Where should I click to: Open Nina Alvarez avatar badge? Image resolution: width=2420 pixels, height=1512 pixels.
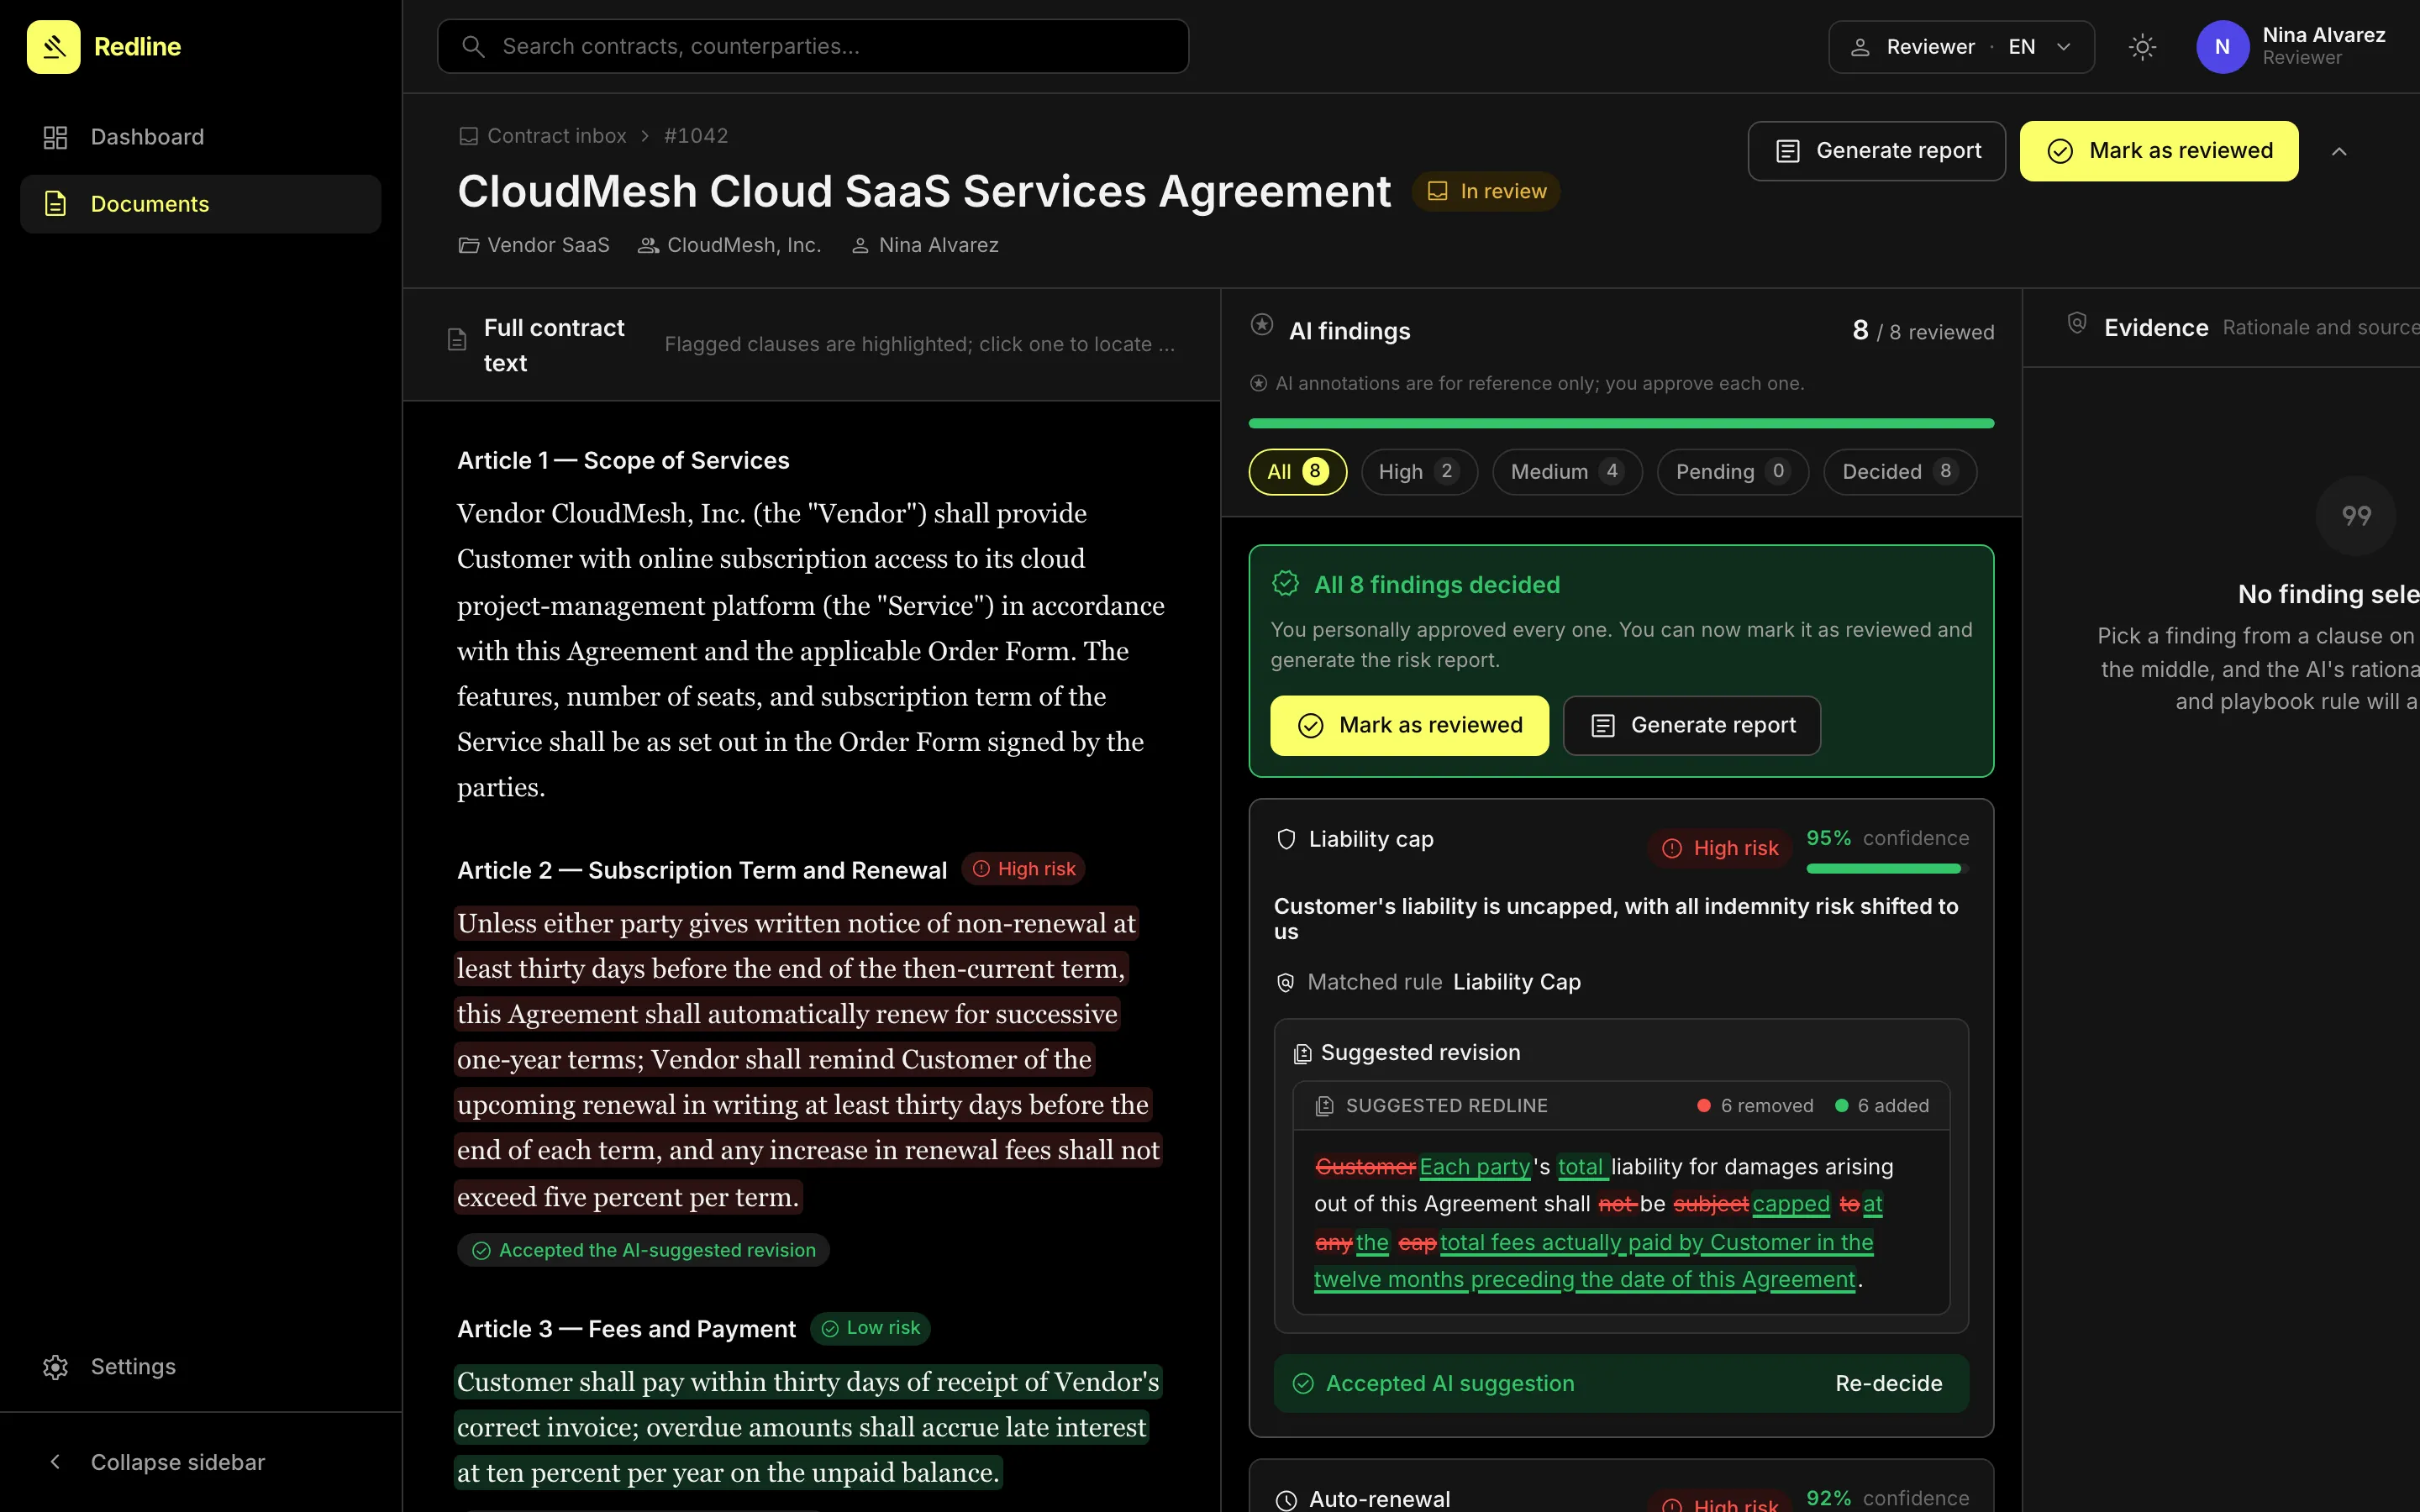pos(2222,46)
